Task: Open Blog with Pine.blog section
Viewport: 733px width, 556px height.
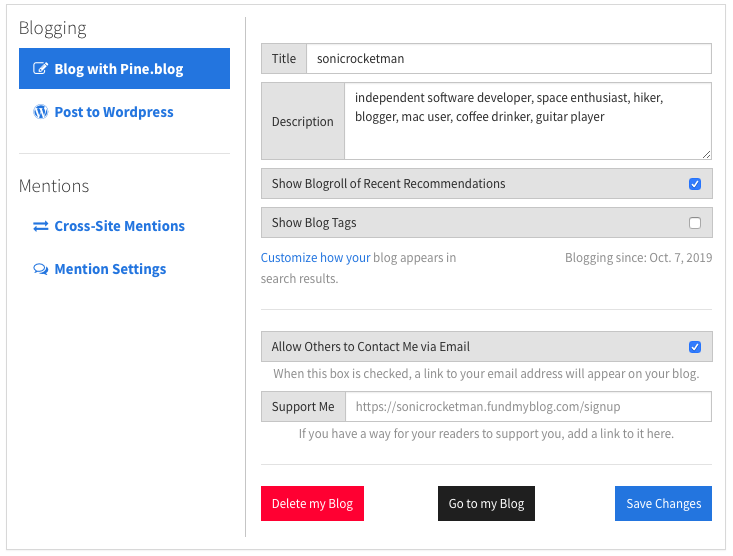Action: (124, 69)
